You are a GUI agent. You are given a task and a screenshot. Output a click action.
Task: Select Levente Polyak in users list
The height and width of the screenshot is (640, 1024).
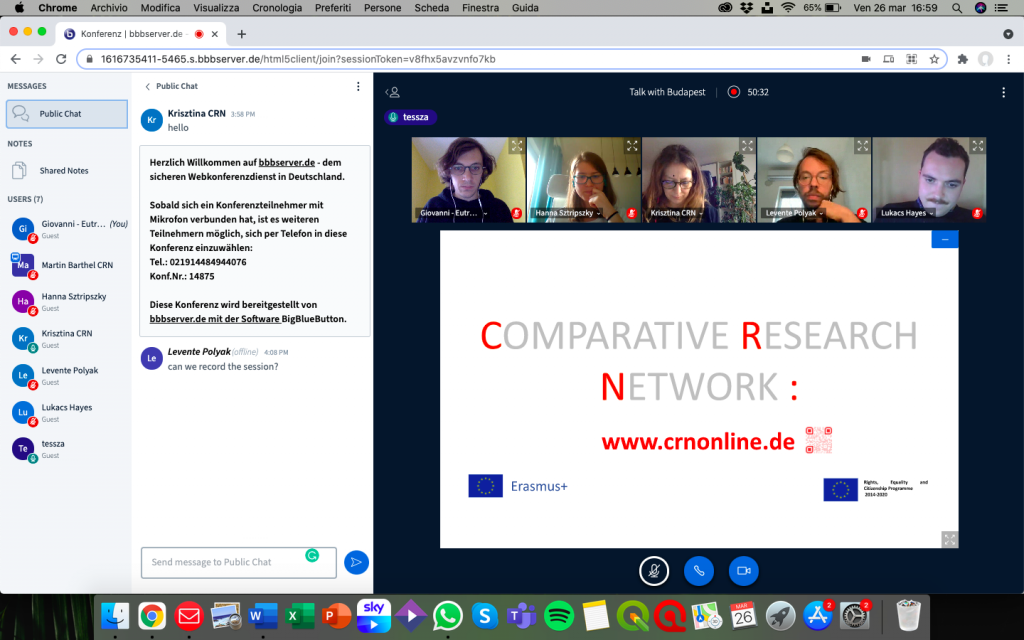(67, 376)
